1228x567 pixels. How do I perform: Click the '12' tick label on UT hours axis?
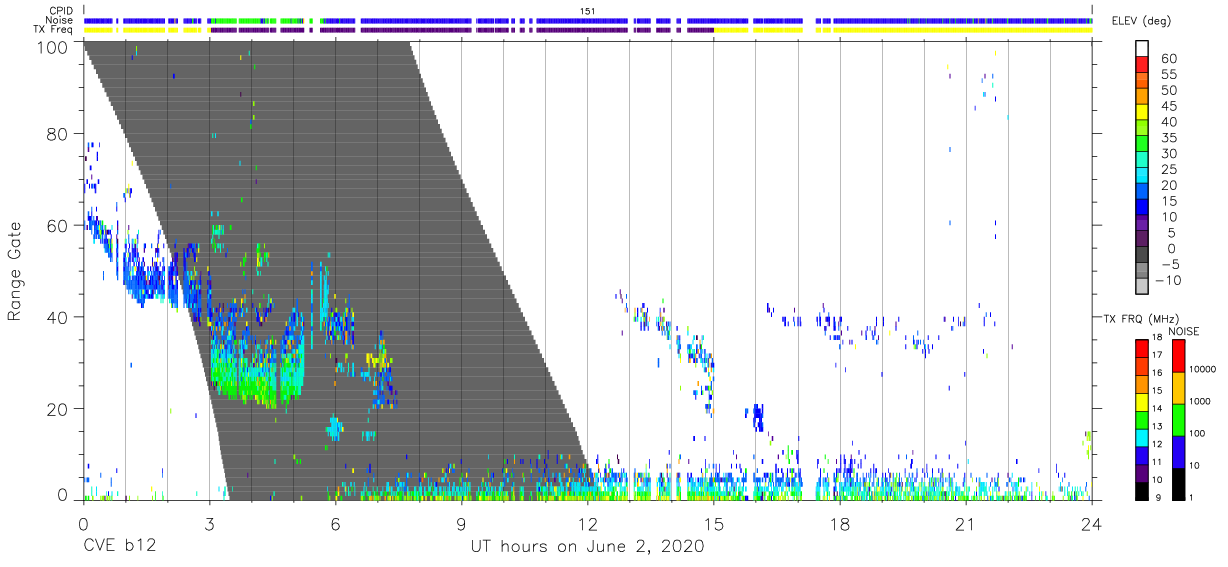pyautogui.click(x=587, y=523)
